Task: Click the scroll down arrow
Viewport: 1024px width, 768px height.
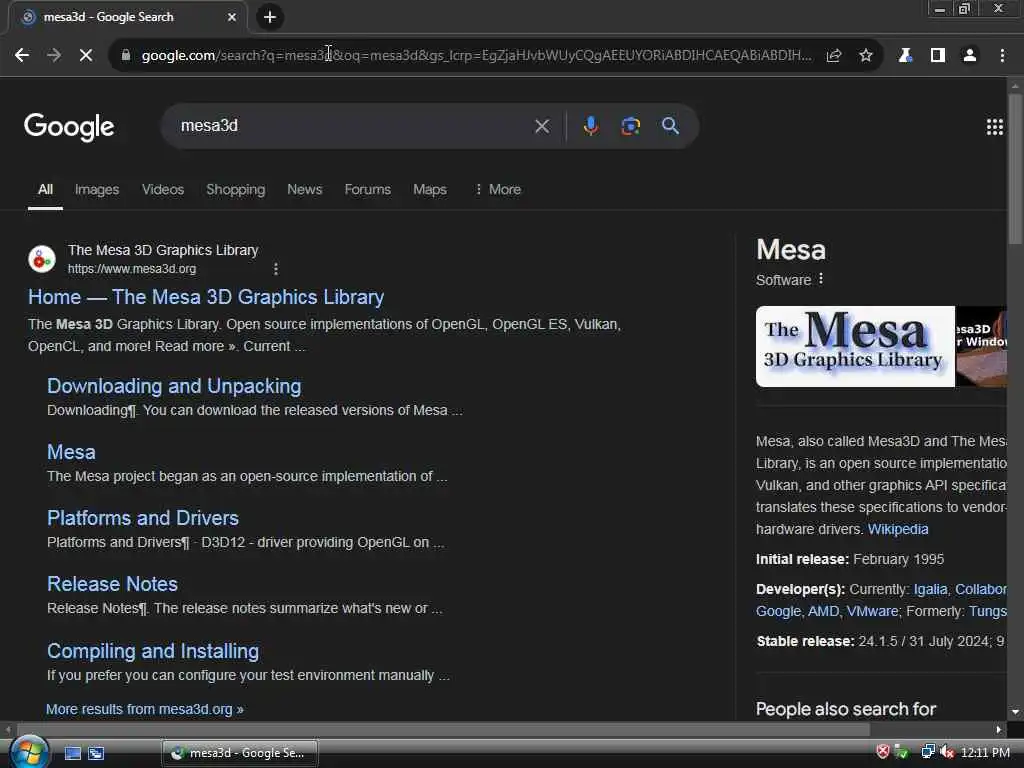Action: 1015,712
